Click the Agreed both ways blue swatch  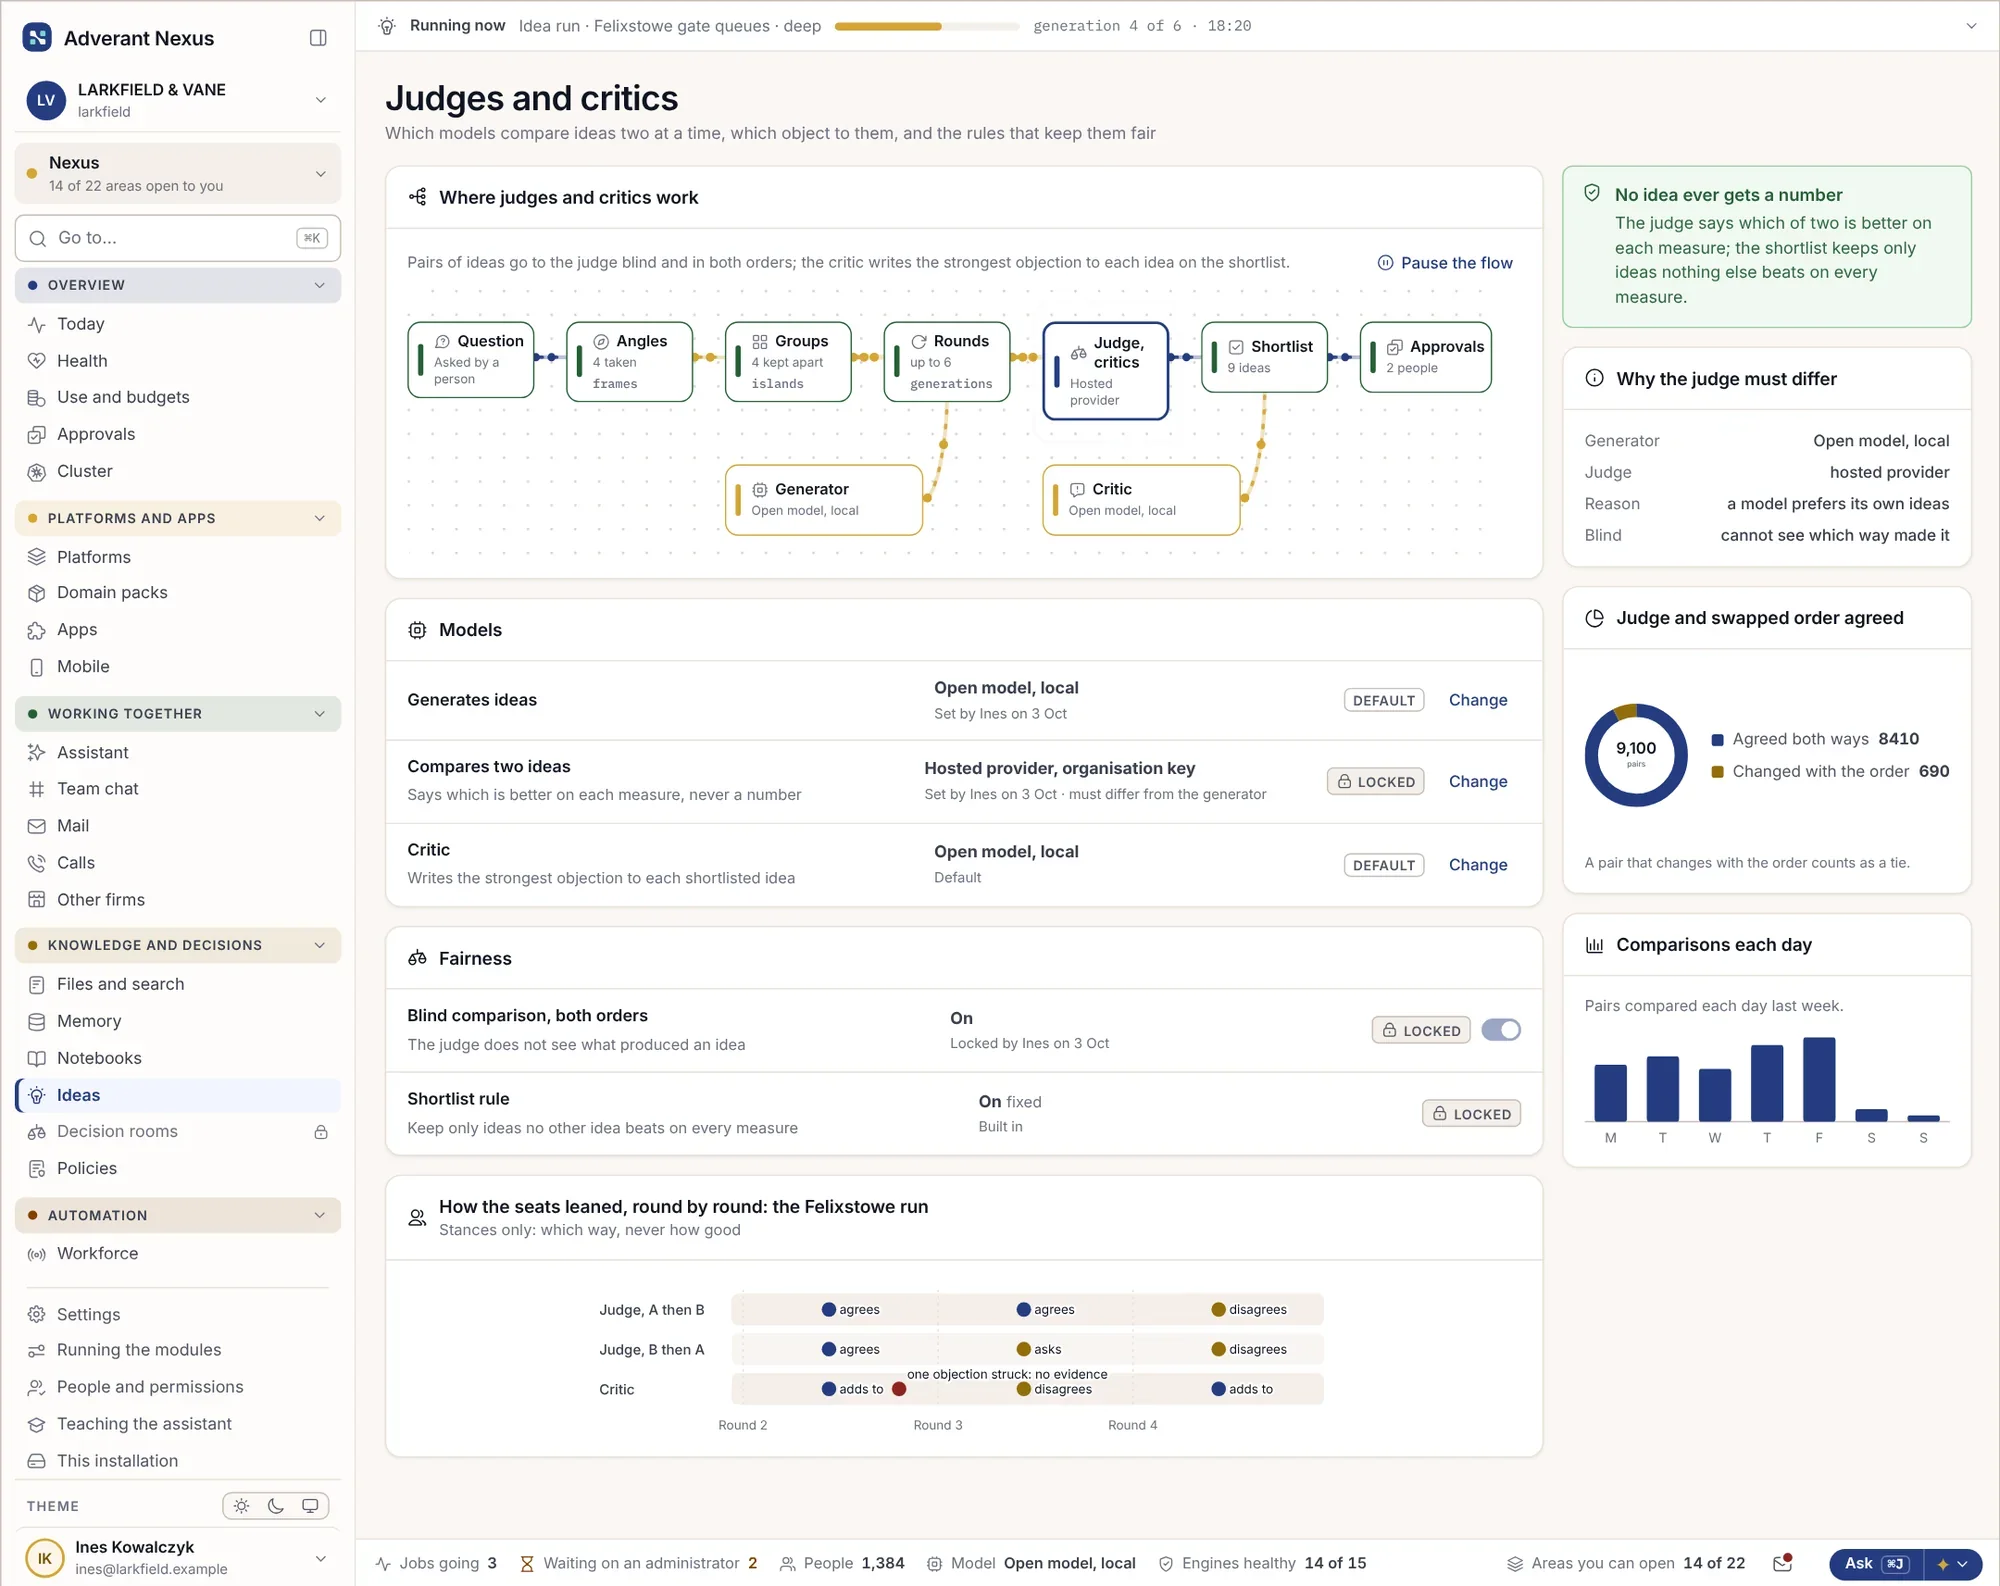[1717, 740]
